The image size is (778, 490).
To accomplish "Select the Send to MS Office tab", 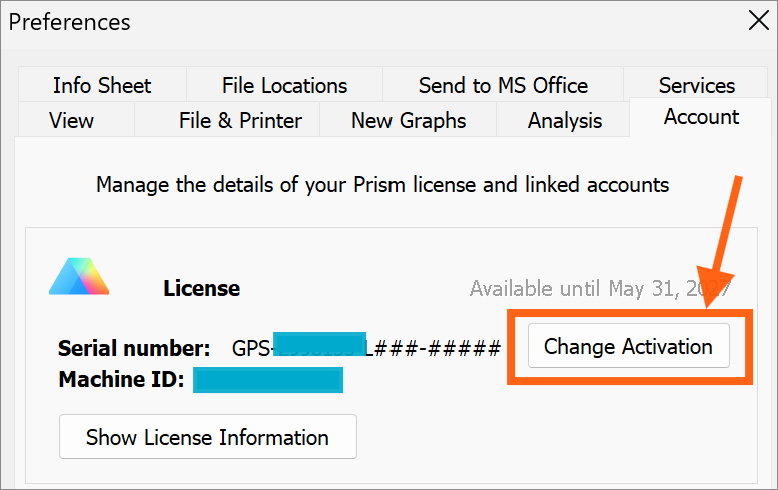I will [x=503, y=86].
